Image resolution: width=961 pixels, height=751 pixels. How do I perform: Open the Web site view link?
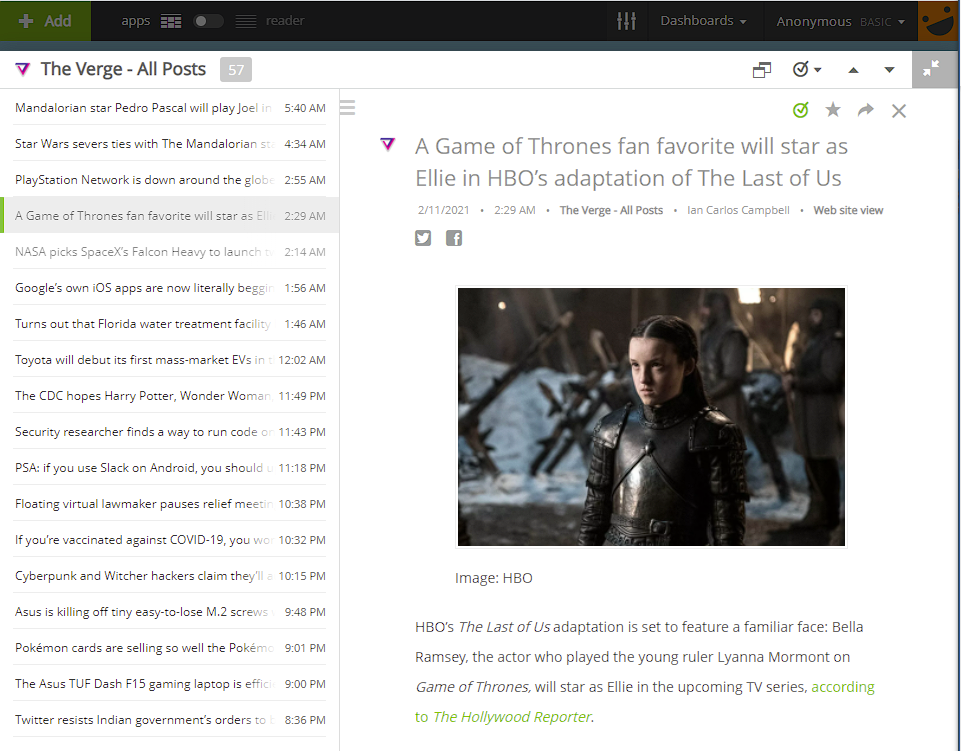coord(848,210)
